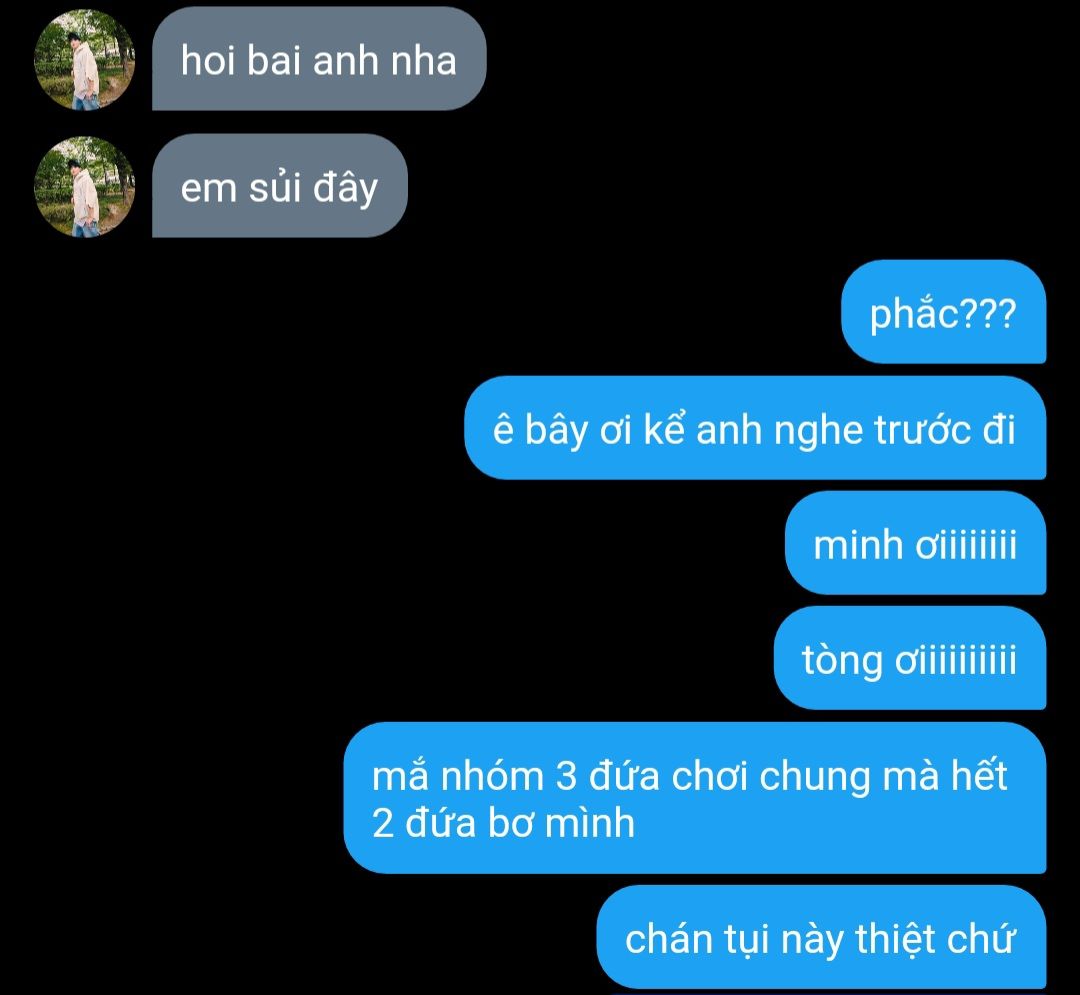
Task: Open sender's avatar beside "hoi bai anh nha"
Action: [84, 60]
